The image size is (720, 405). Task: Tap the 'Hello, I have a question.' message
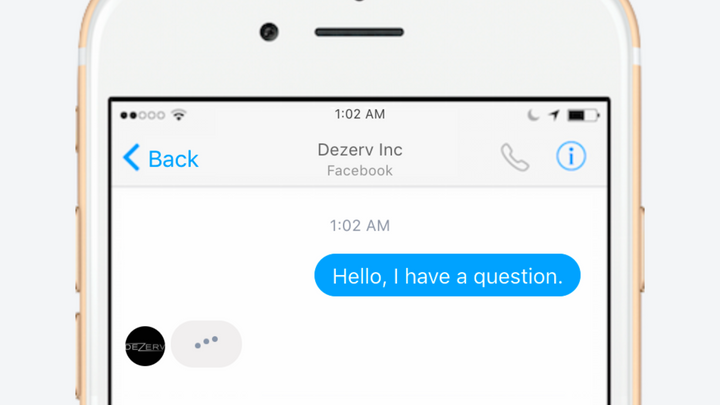pos(447,275)
